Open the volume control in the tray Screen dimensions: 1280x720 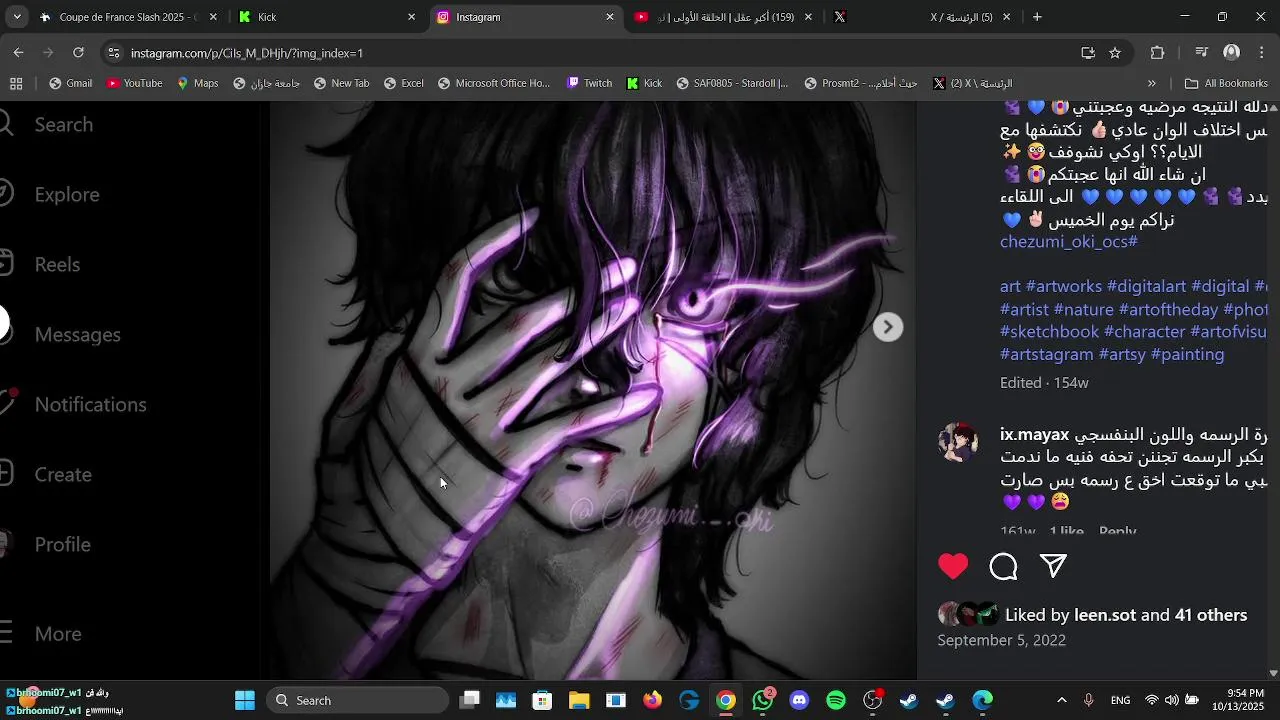[x=1171, y=700]
